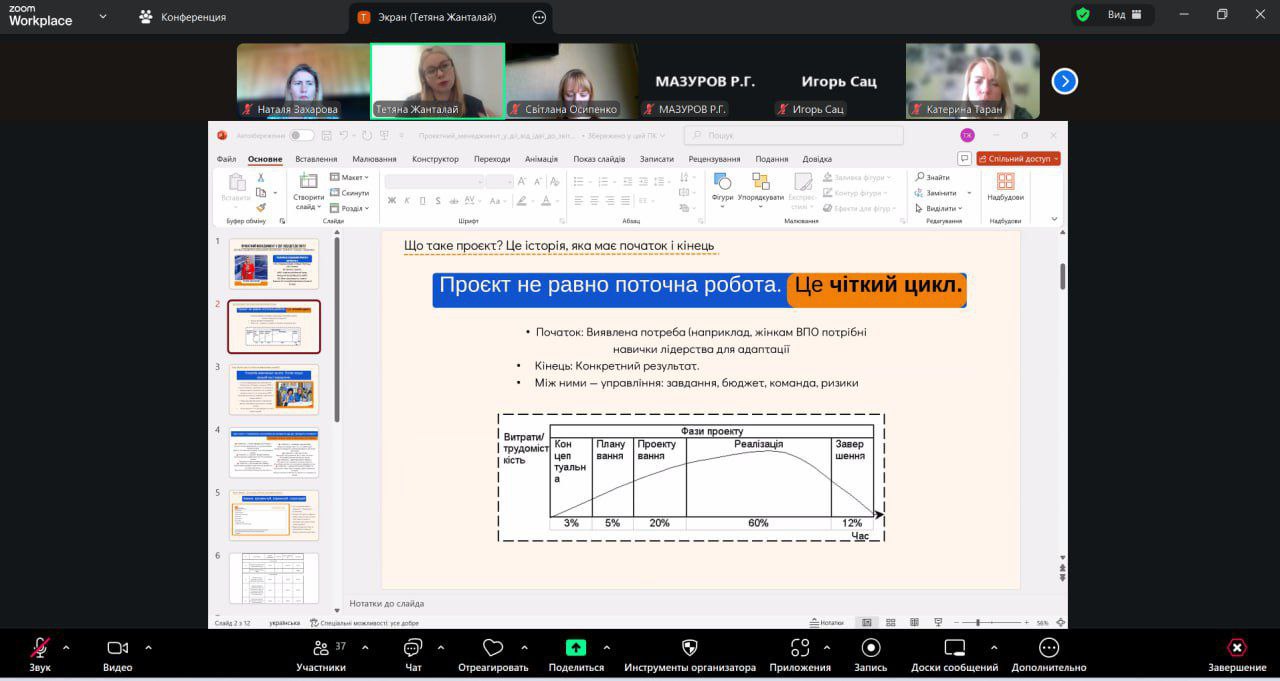Start recording with Запись button
Image resolution: width=1280 pixels, height=681 pixels.
870,648
